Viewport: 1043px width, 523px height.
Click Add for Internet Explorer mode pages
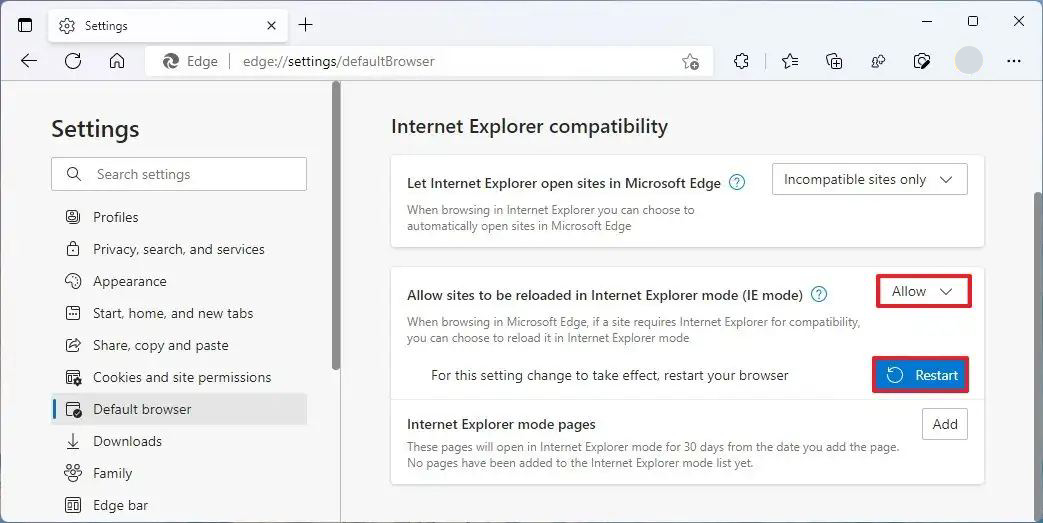pos(945,424)
